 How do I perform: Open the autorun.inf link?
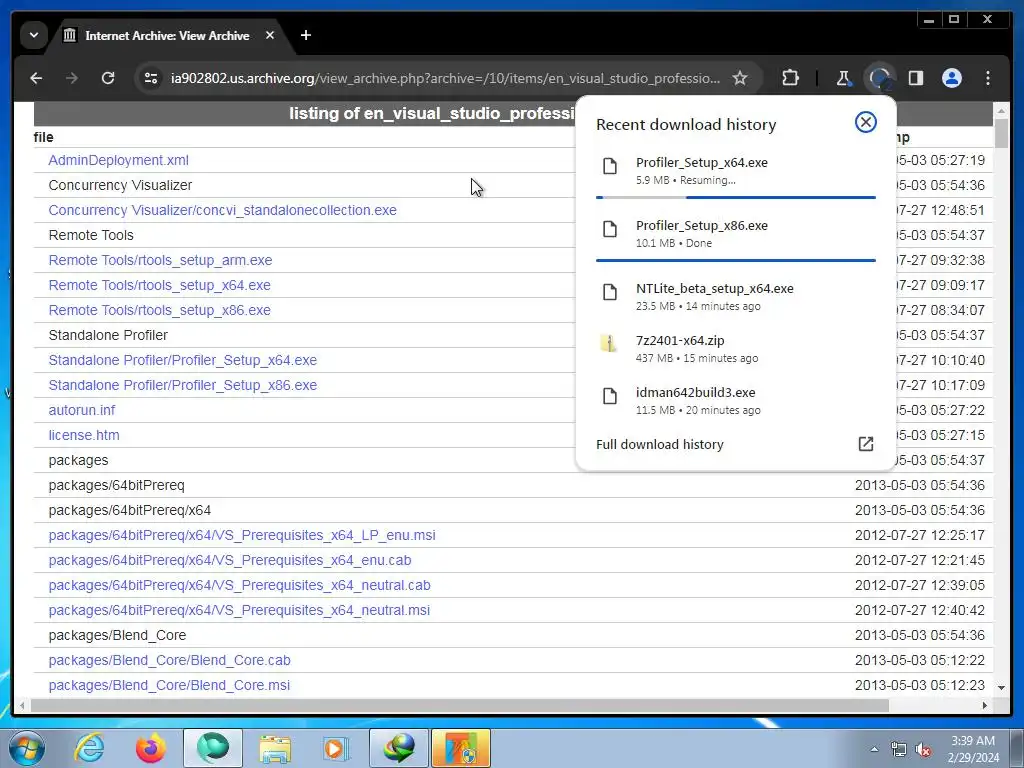82,410
